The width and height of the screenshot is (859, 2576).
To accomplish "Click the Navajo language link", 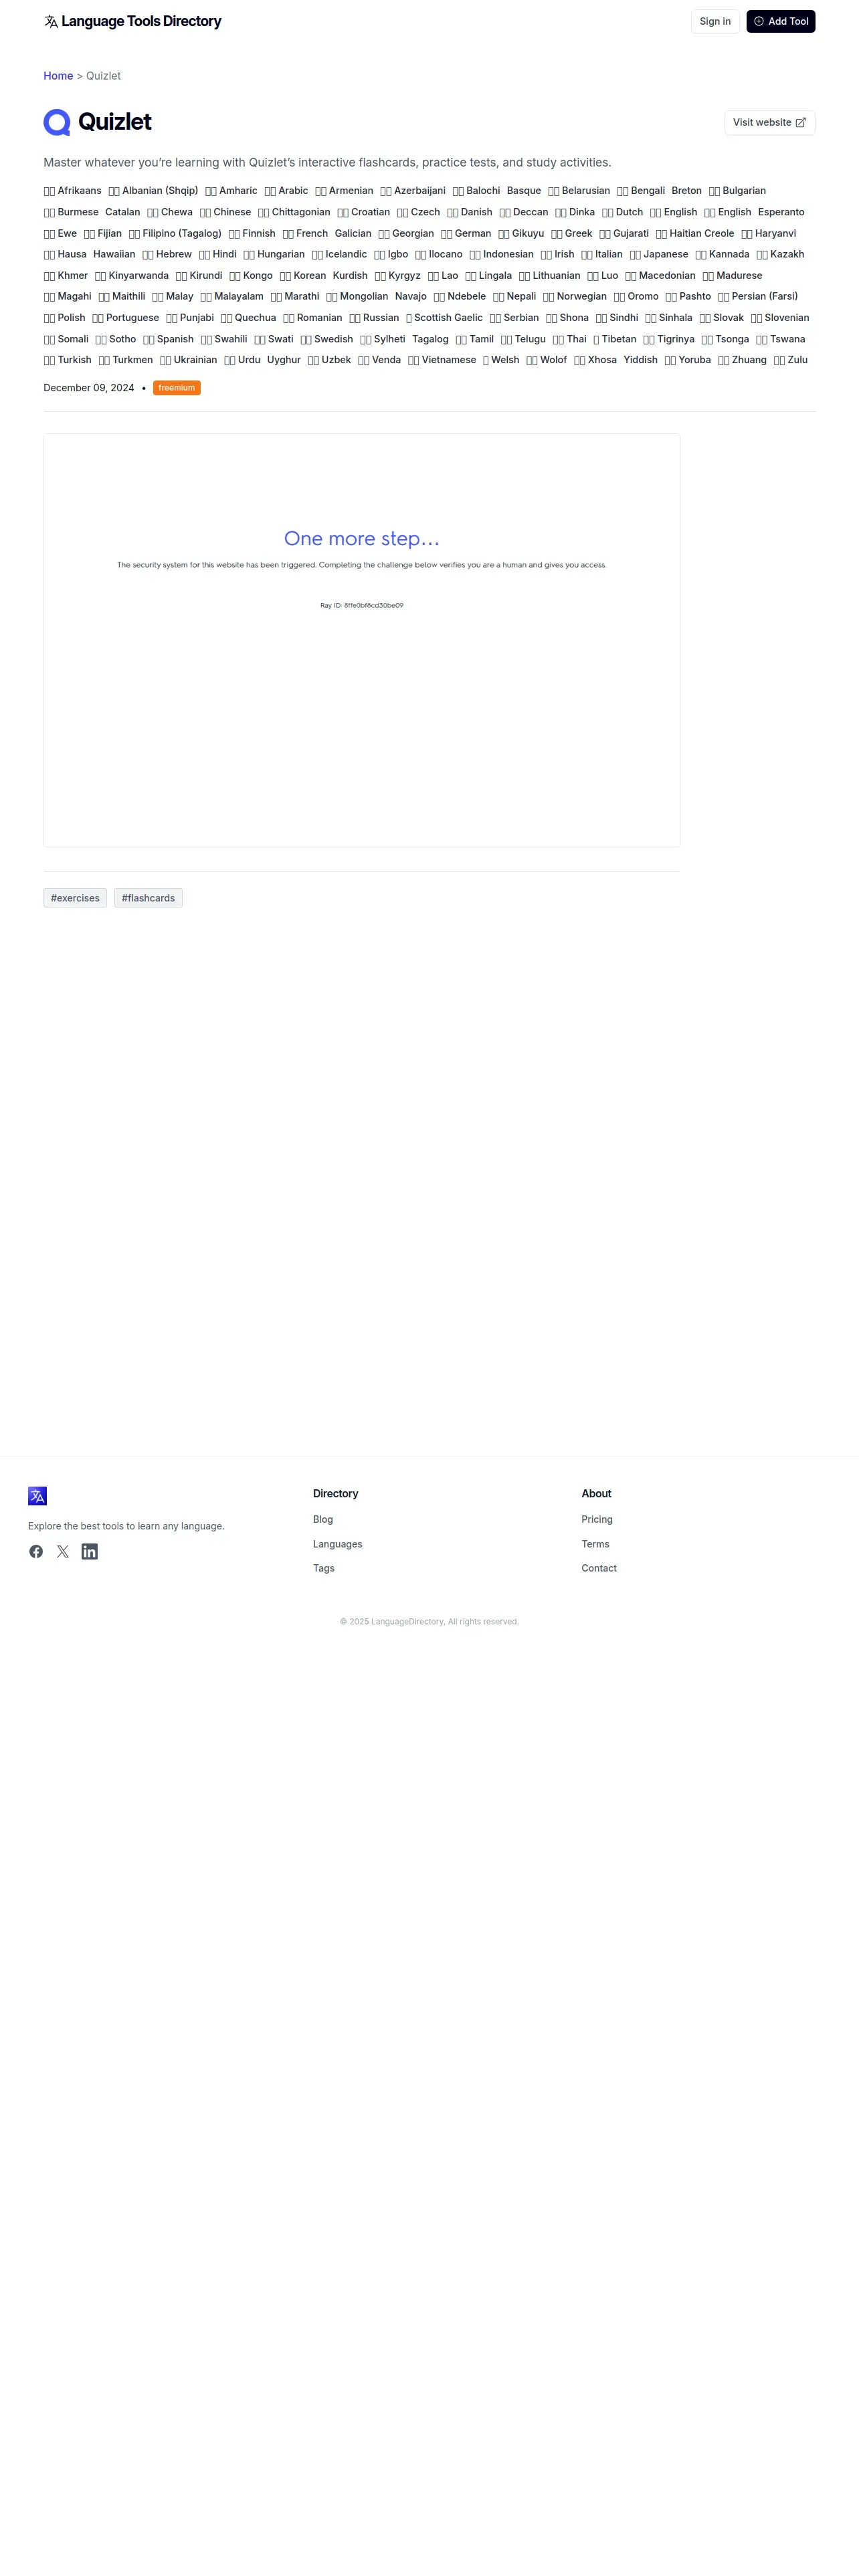I will click(411, 297).
